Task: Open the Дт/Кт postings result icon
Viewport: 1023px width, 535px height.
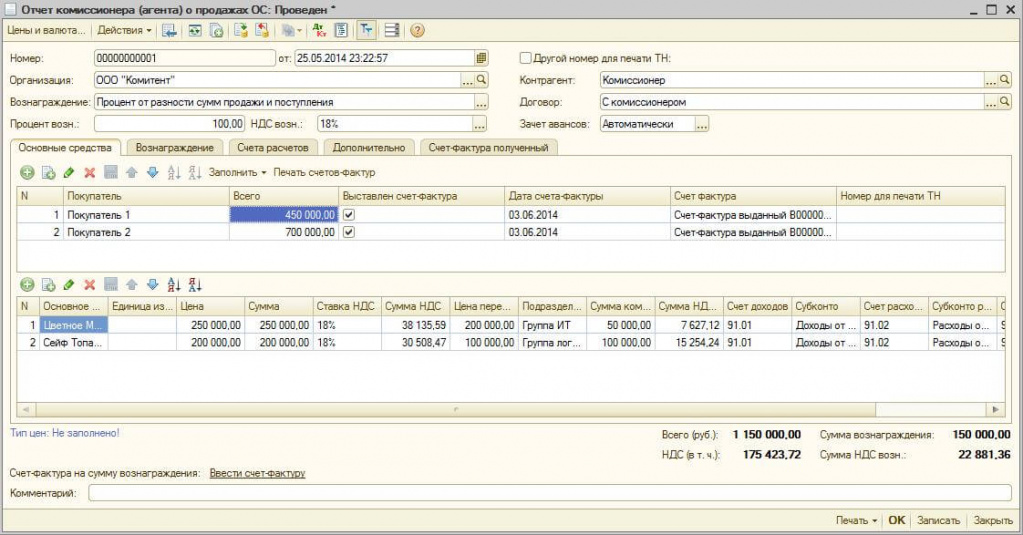Action: tap(319, 30)
